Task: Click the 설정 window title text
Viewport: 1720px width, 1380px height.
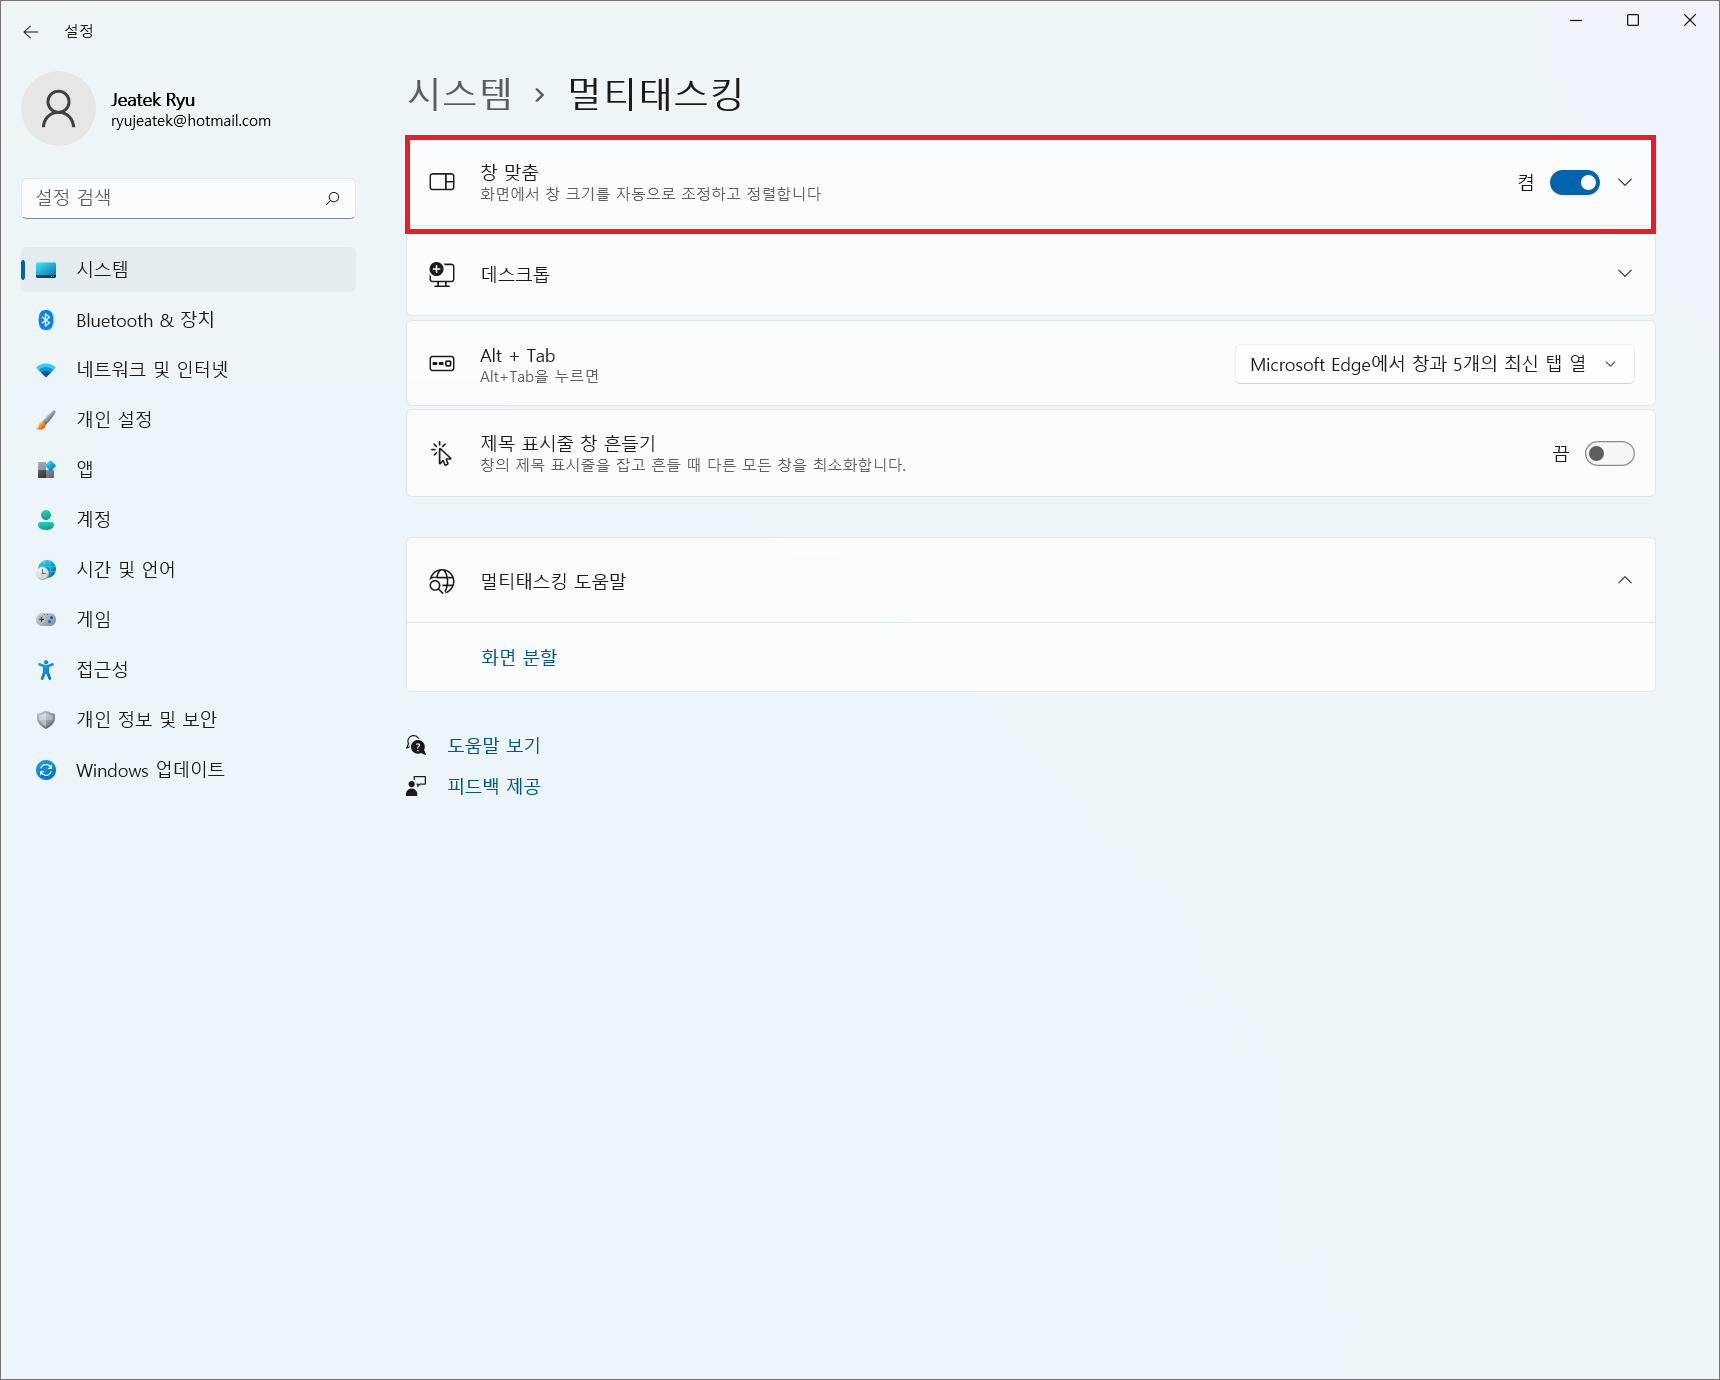Action: pyautogui.click(x=79, y=31)
